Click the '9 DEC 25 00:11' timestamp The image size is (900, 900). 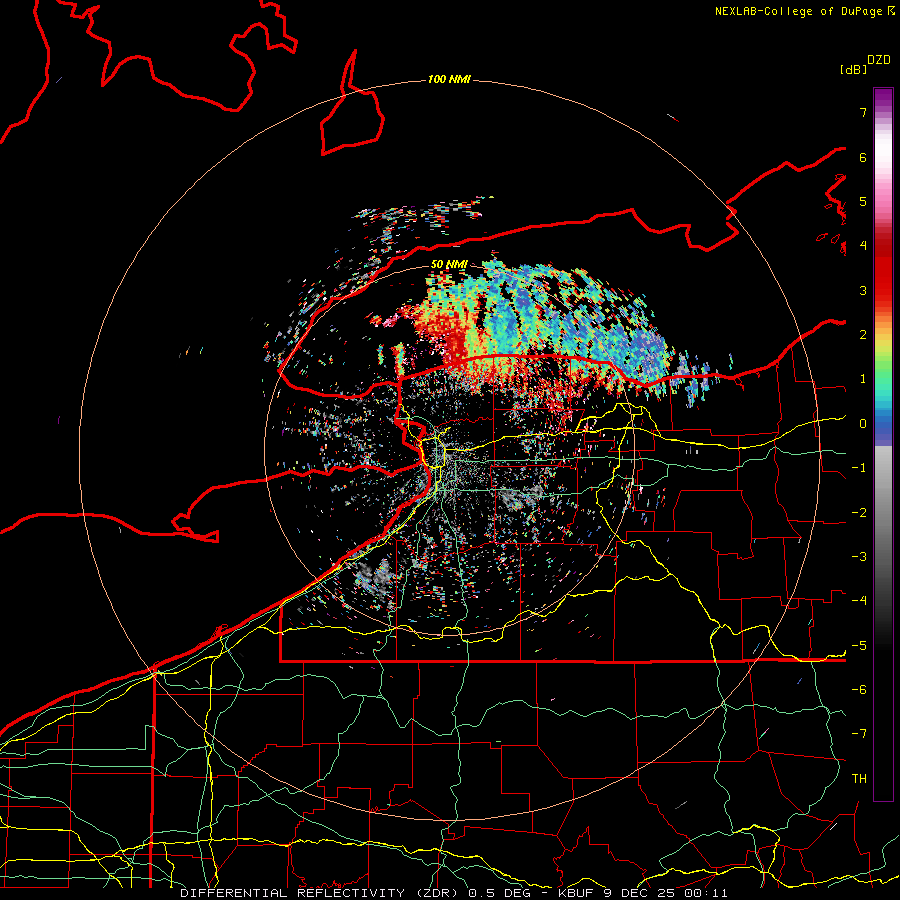coord(665,893)
